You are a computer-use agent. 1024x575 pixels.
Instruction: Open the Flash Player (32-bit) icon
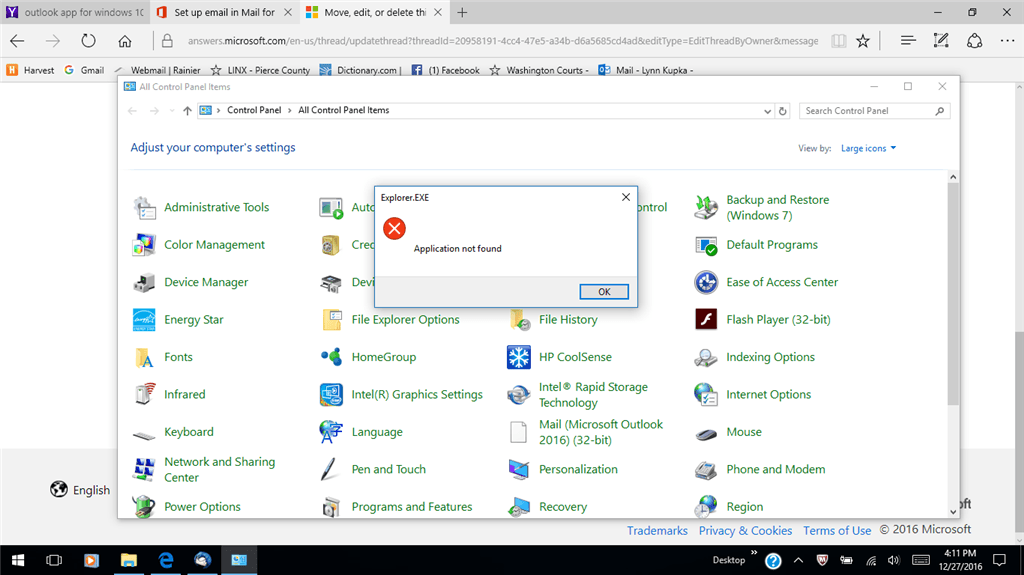[x=706, y=320]
